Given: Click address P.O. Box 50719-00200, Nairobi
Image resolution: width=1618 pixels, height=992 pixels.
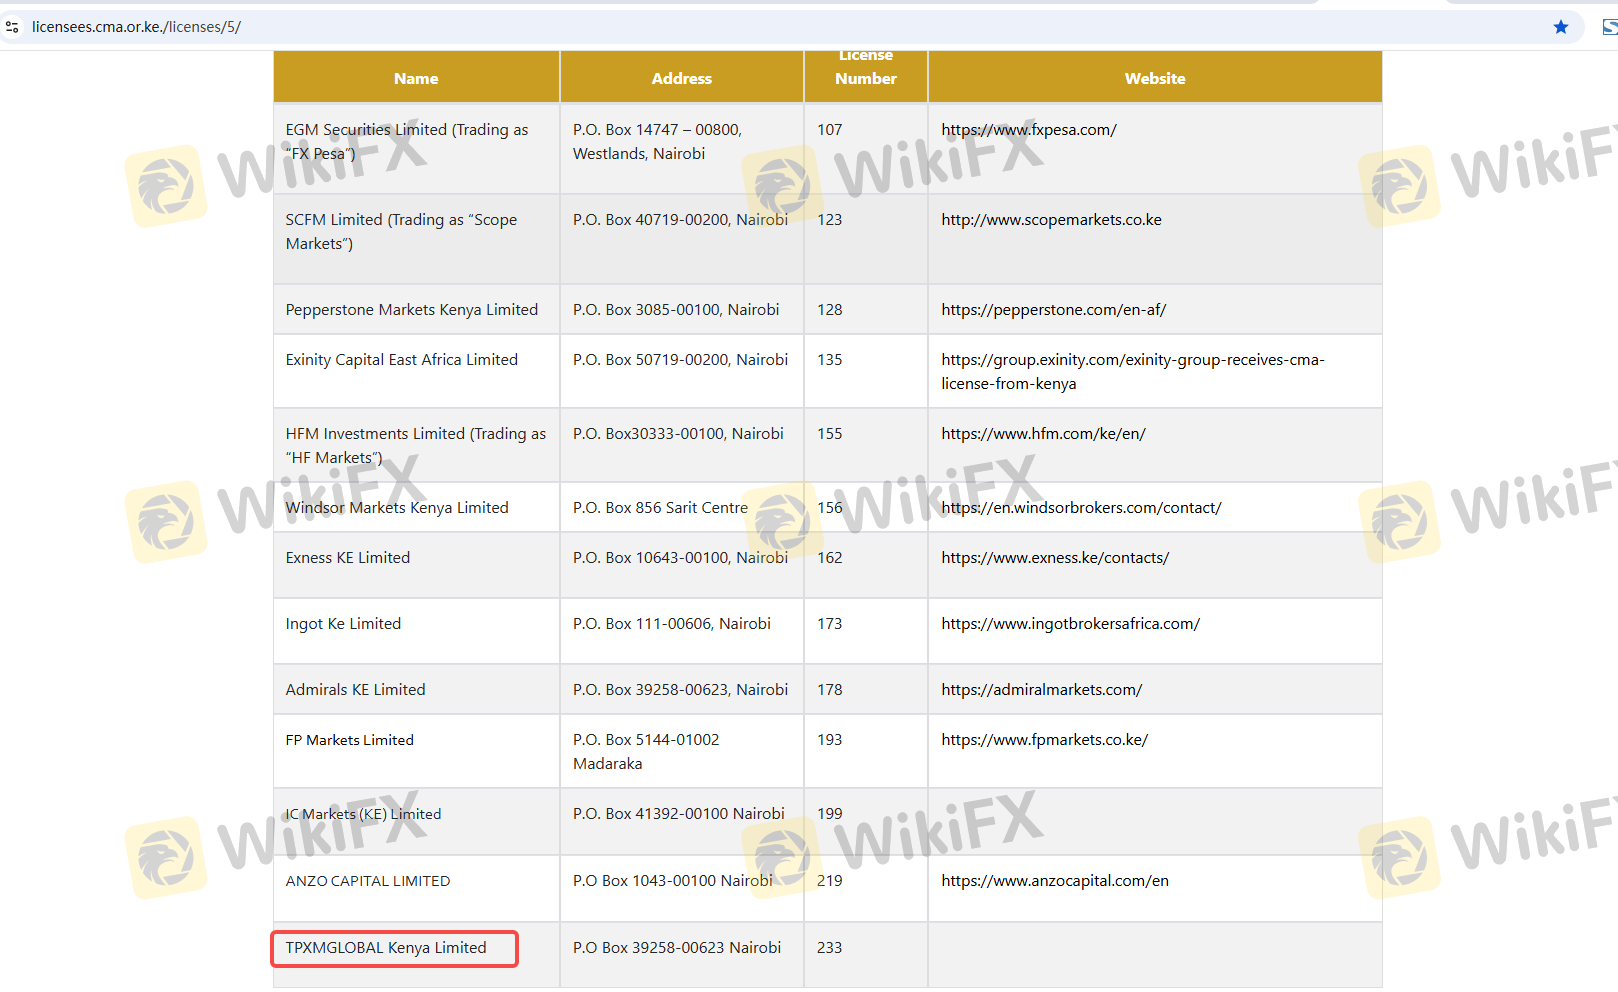Looking at the screenshot, I should coord(680,360).
